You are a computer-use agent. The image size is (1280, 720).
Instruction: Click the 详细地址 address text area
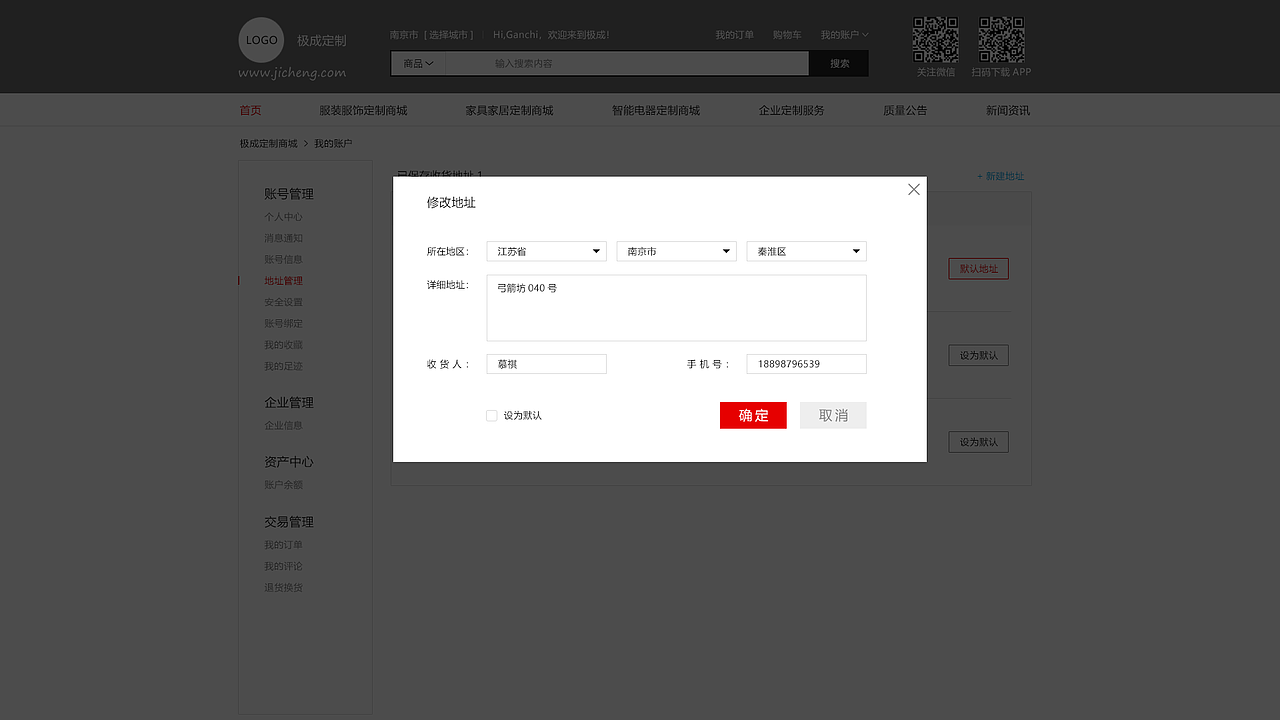(676, 308)
